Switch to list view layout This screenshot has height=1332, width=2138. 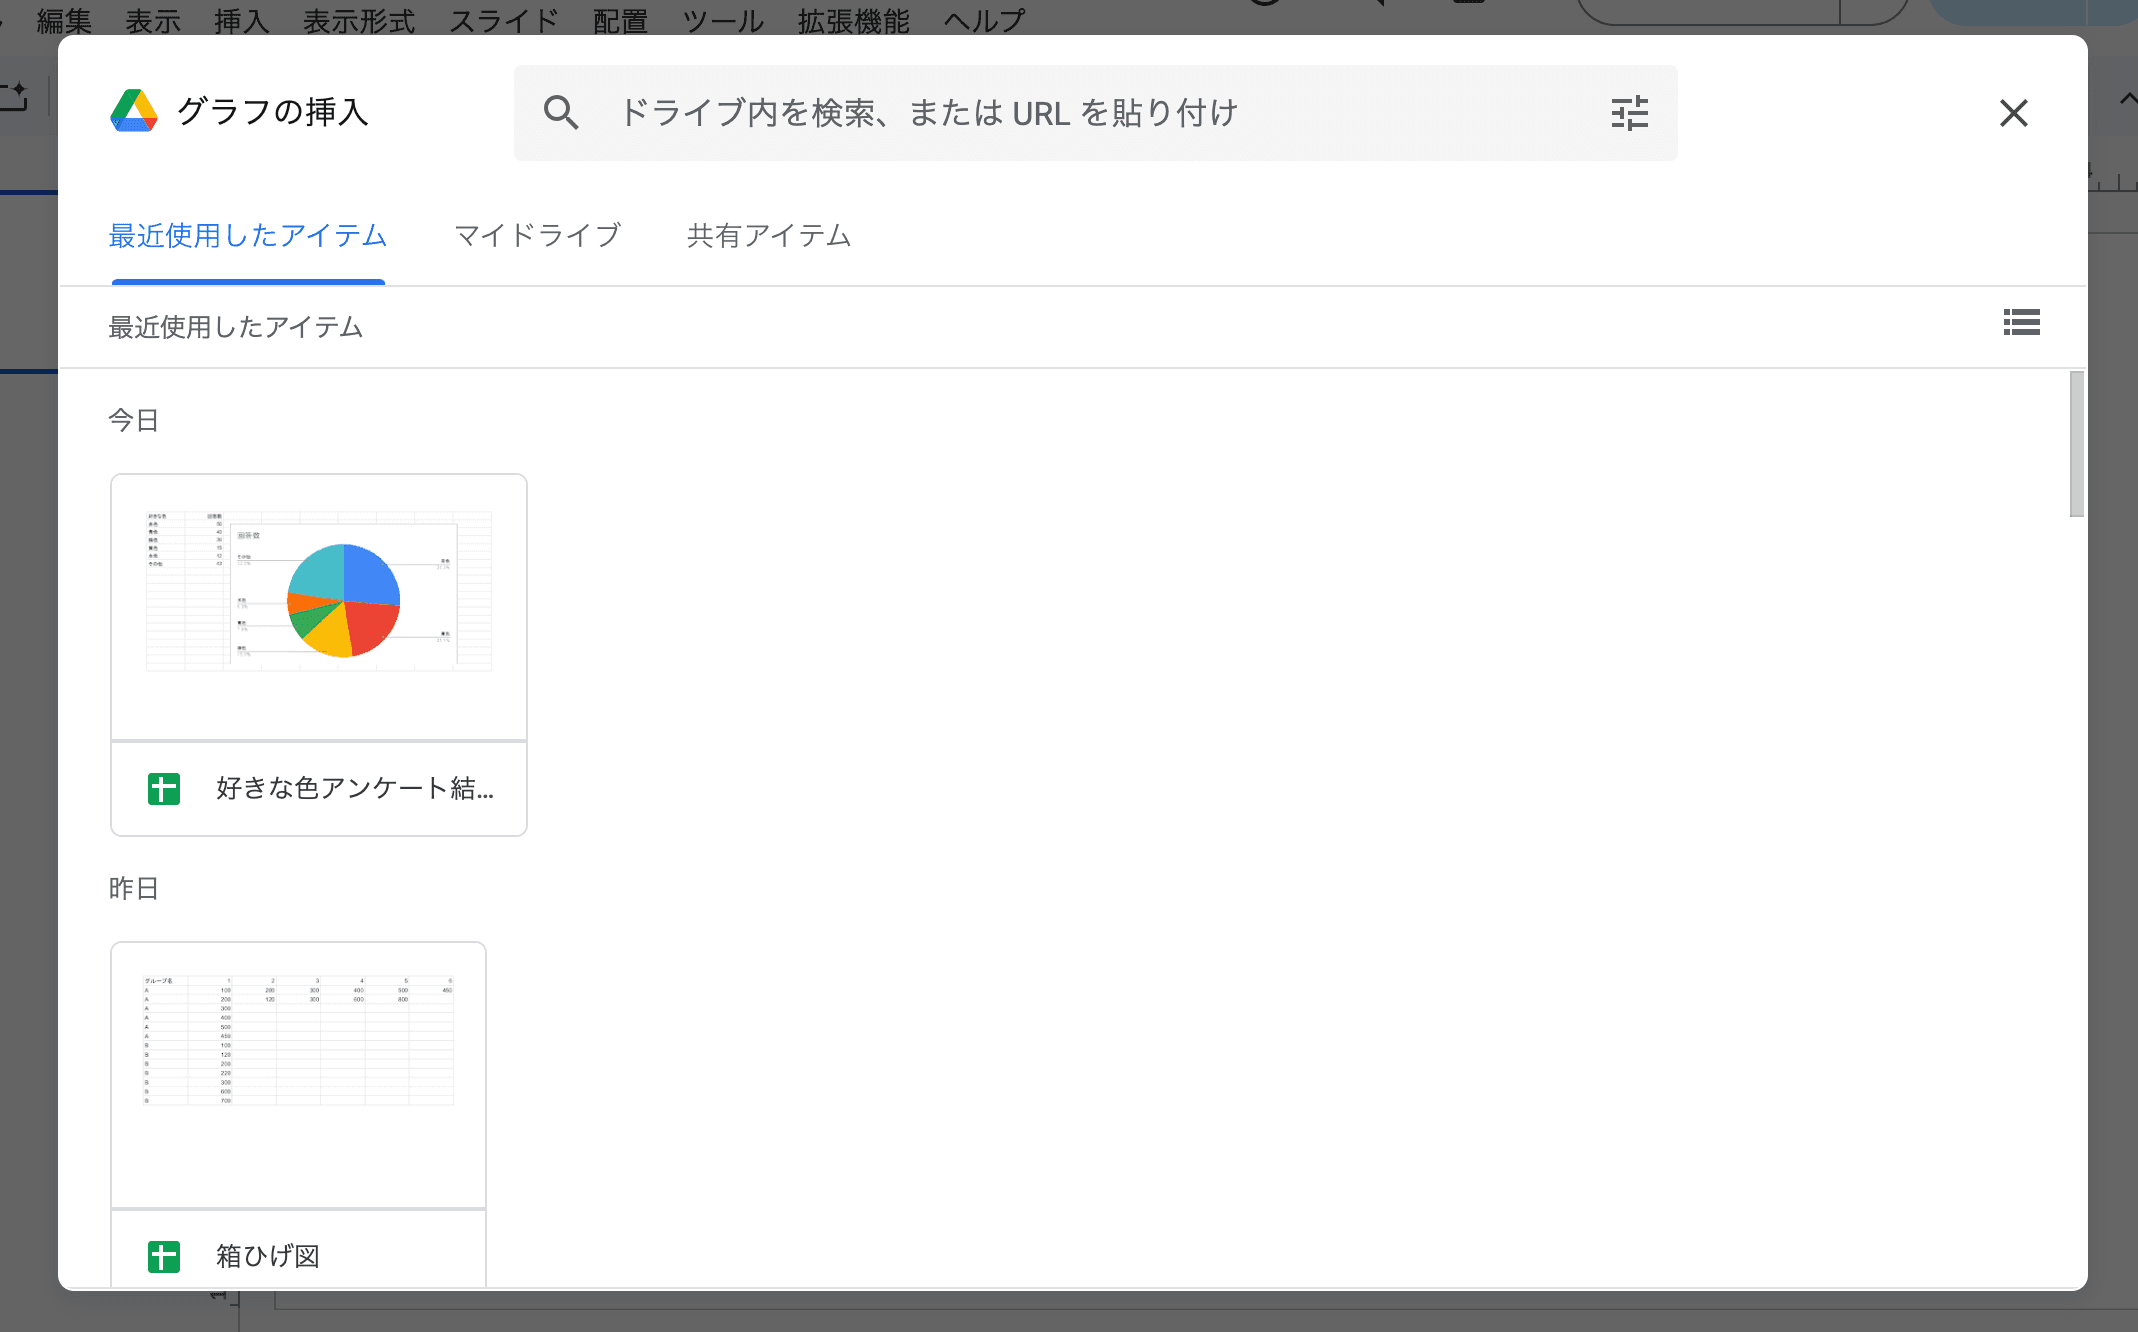click(x=2021, y=323)
